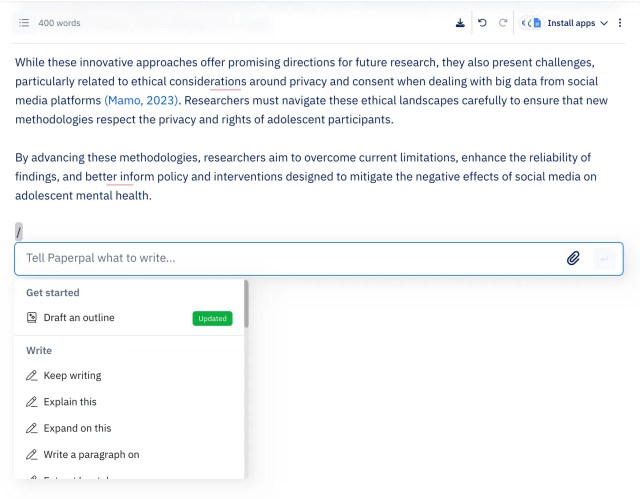Click the Draft an outline document icon
This screenshot has width=640, height=499.
click(x=31, y=317)
